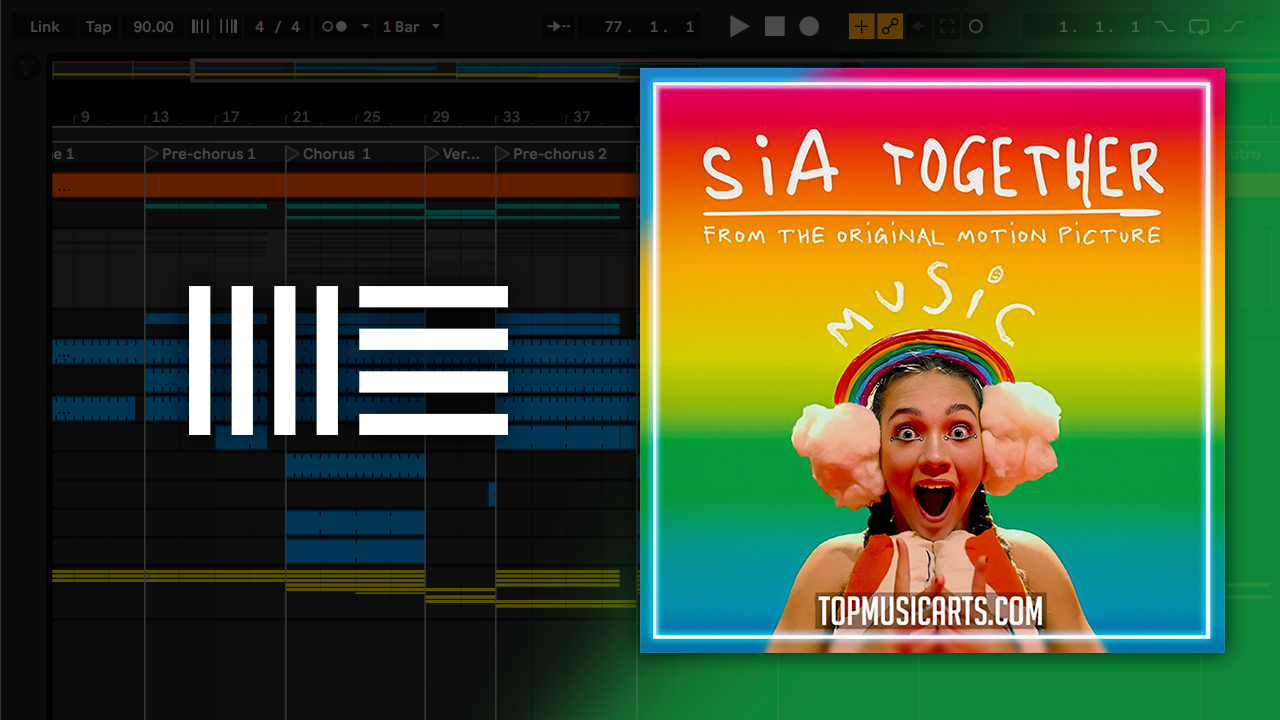Open the 1 Bar quantization dropdown
1280x720 pixels.
tap(411, 27)
